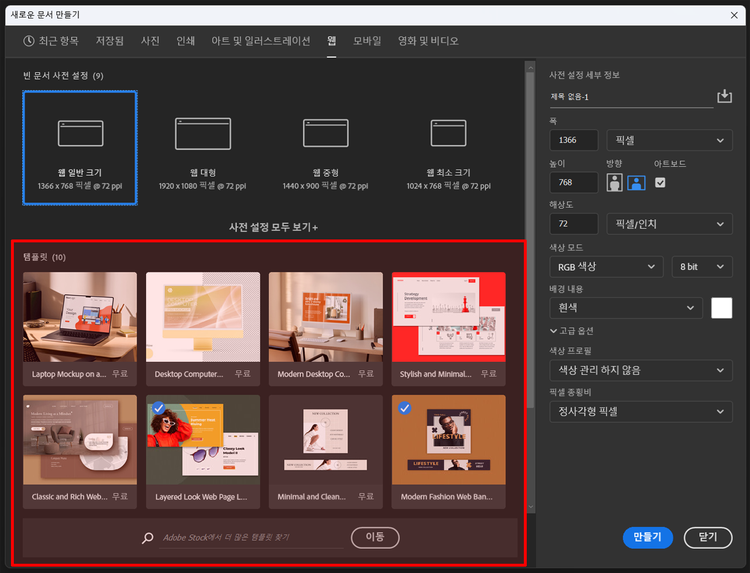Select the Modern Desktop Co... template thumbnail
Viewport: 750px width, 573px height.
(x=326, y=317)
